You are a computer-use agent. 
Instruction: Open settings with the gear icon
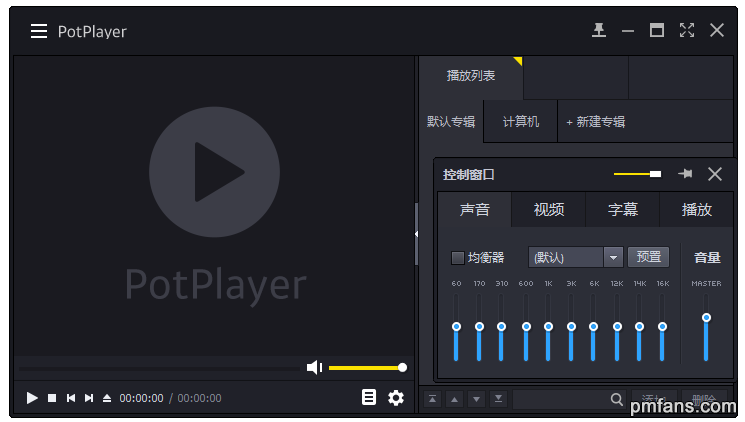coord(396,397)
